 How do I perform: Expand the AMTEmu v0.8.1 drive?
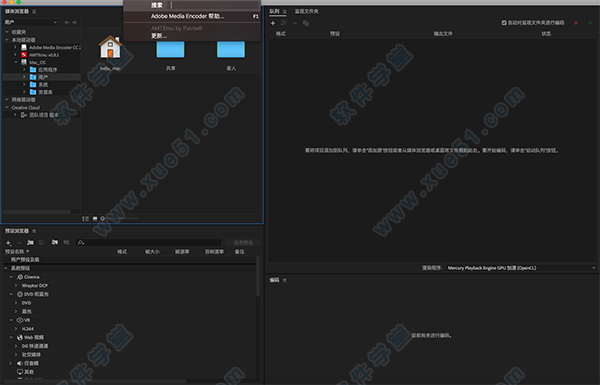click(x=15, y=55)
